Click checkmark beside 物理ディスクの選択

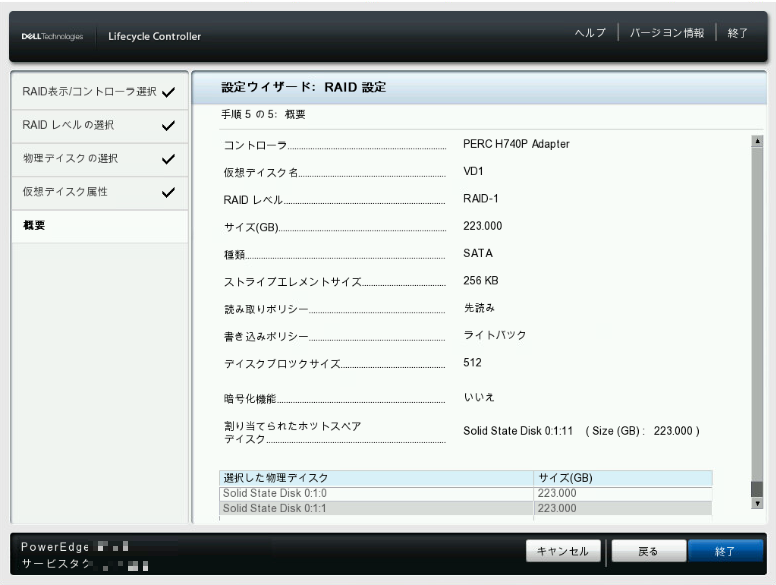click(168, 159)
